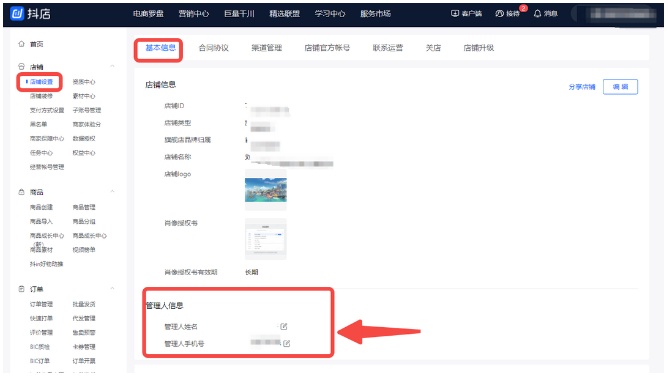Viewport: 668px width, 383px height.
Task: Select 商品素材 in the sidebar
Action: (41, 250)
